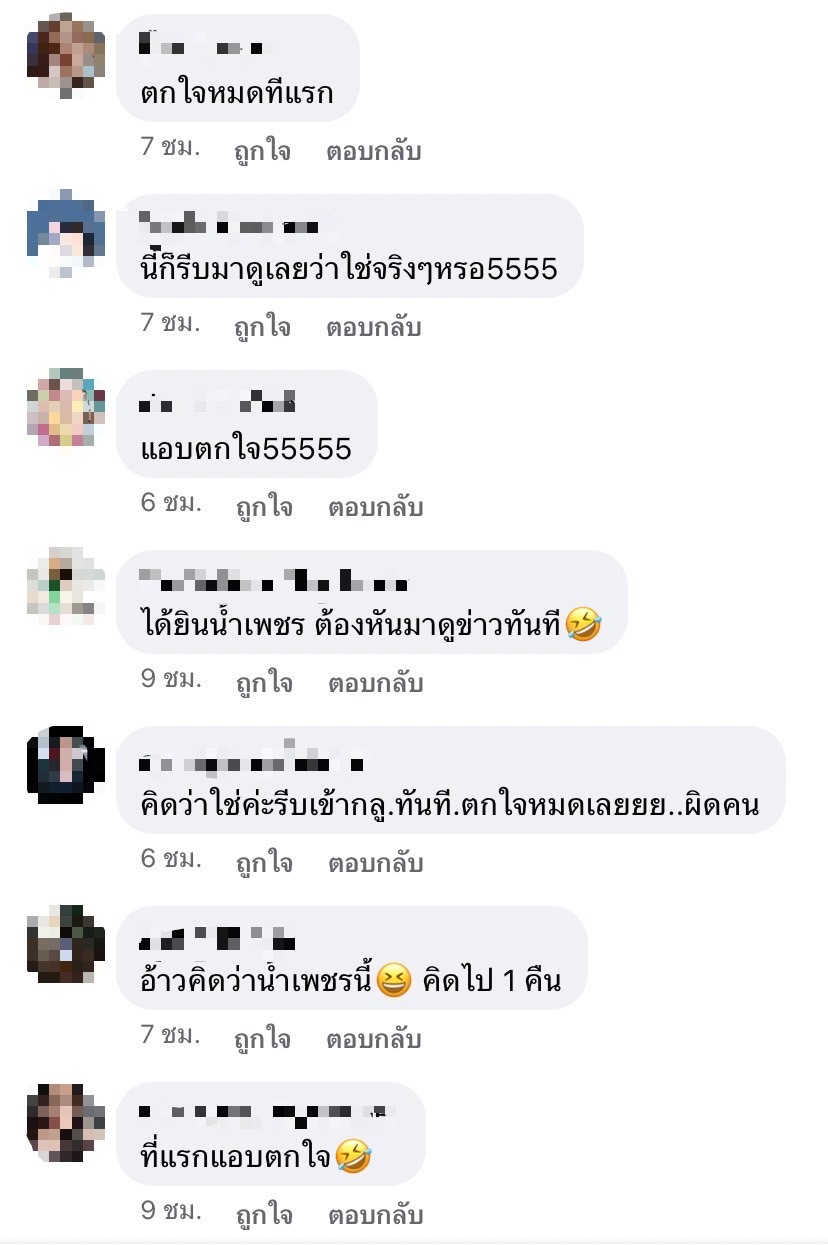Open avatar of the นี่ก็รีบมาดูเลย commenter
Image resolution: width=828 pixels, height=1245 pixels.
click(x=66, y=231)
